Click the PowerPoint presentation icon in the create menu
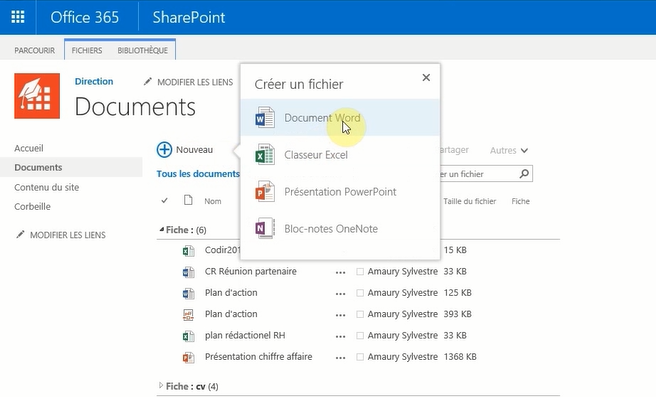656x397 pixels. tap(265, 192)
